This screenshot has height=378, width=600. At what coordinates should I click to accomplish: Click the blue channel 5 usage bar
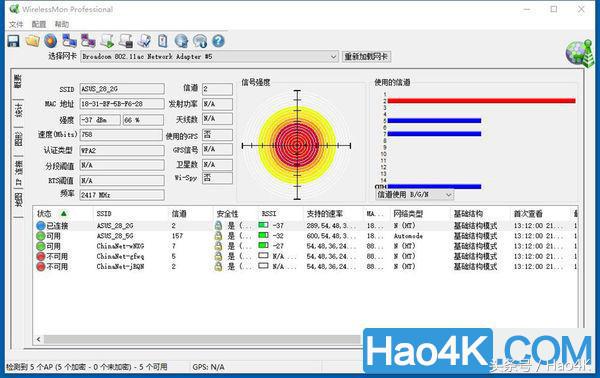tap(434, 121)
